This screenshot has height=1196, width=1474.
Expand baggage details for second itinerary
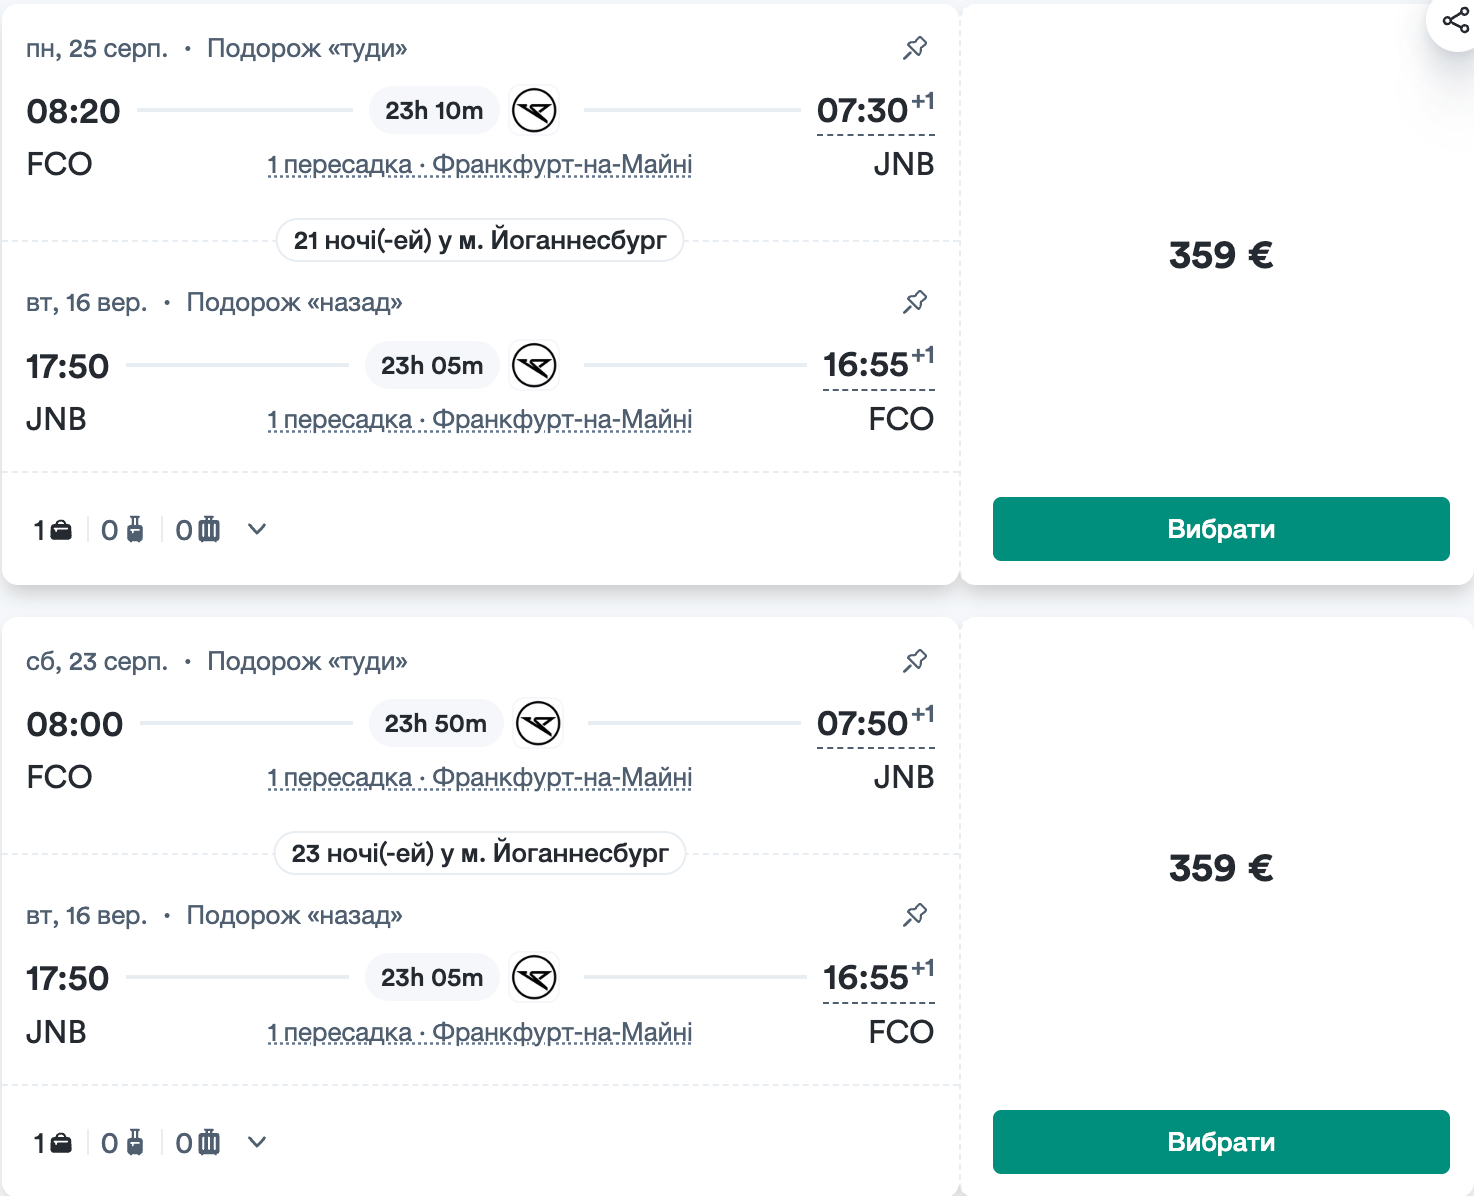pos(257,1143)
